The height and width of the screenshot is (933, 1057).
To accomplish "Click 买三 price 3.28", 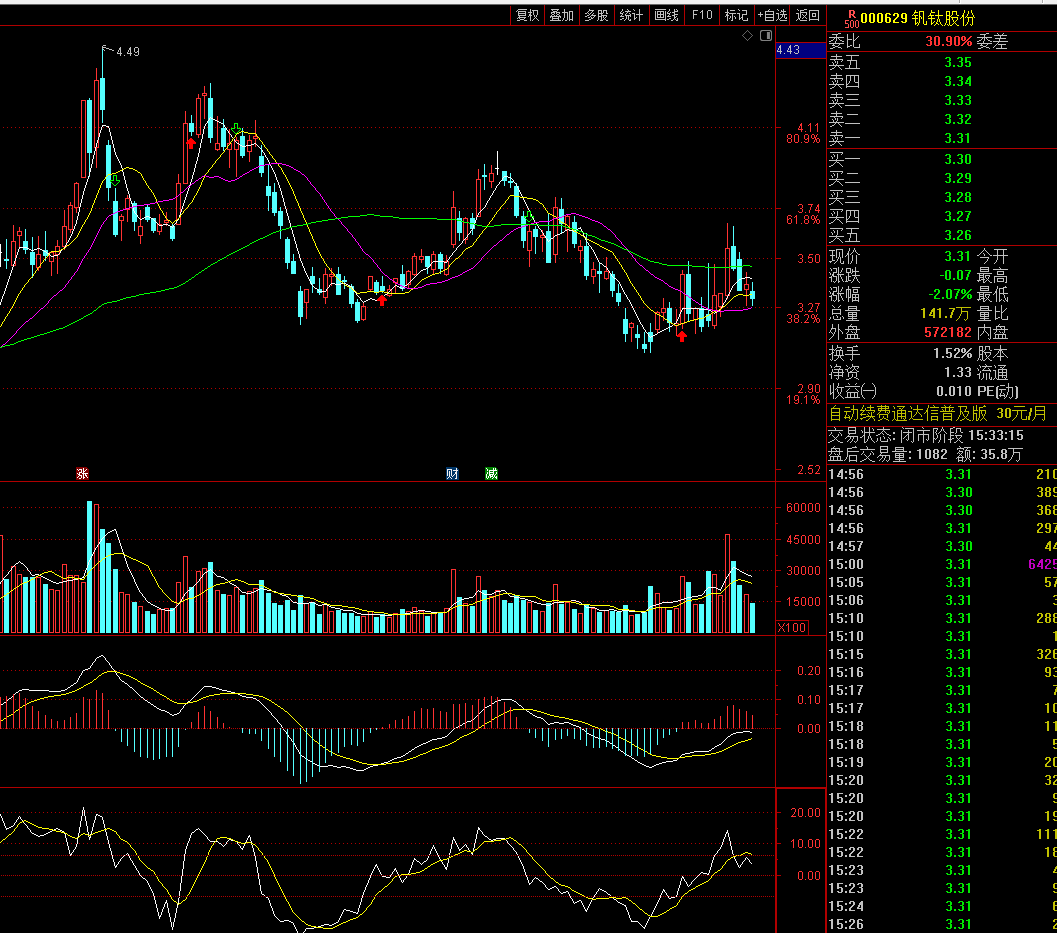I will pyautogui.click(x=957, y=197).
